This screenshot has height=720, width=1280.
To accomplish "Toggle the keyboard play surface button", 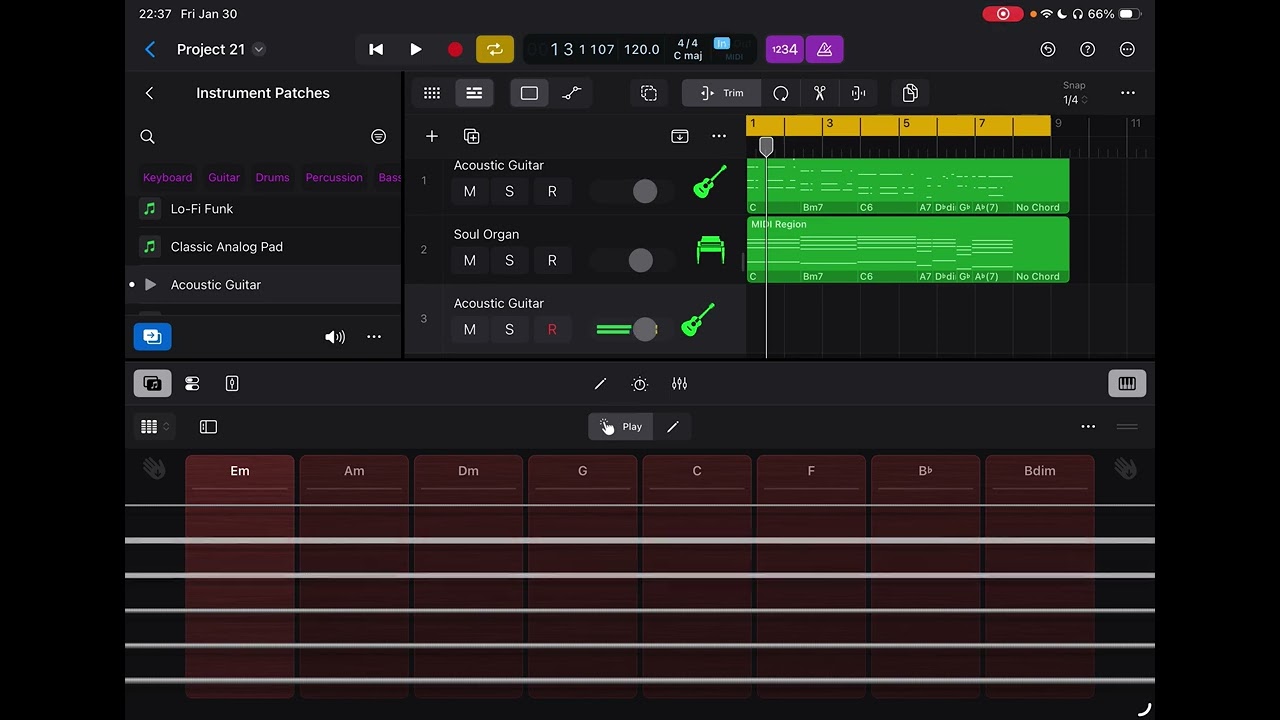I will coord(1127,384).
